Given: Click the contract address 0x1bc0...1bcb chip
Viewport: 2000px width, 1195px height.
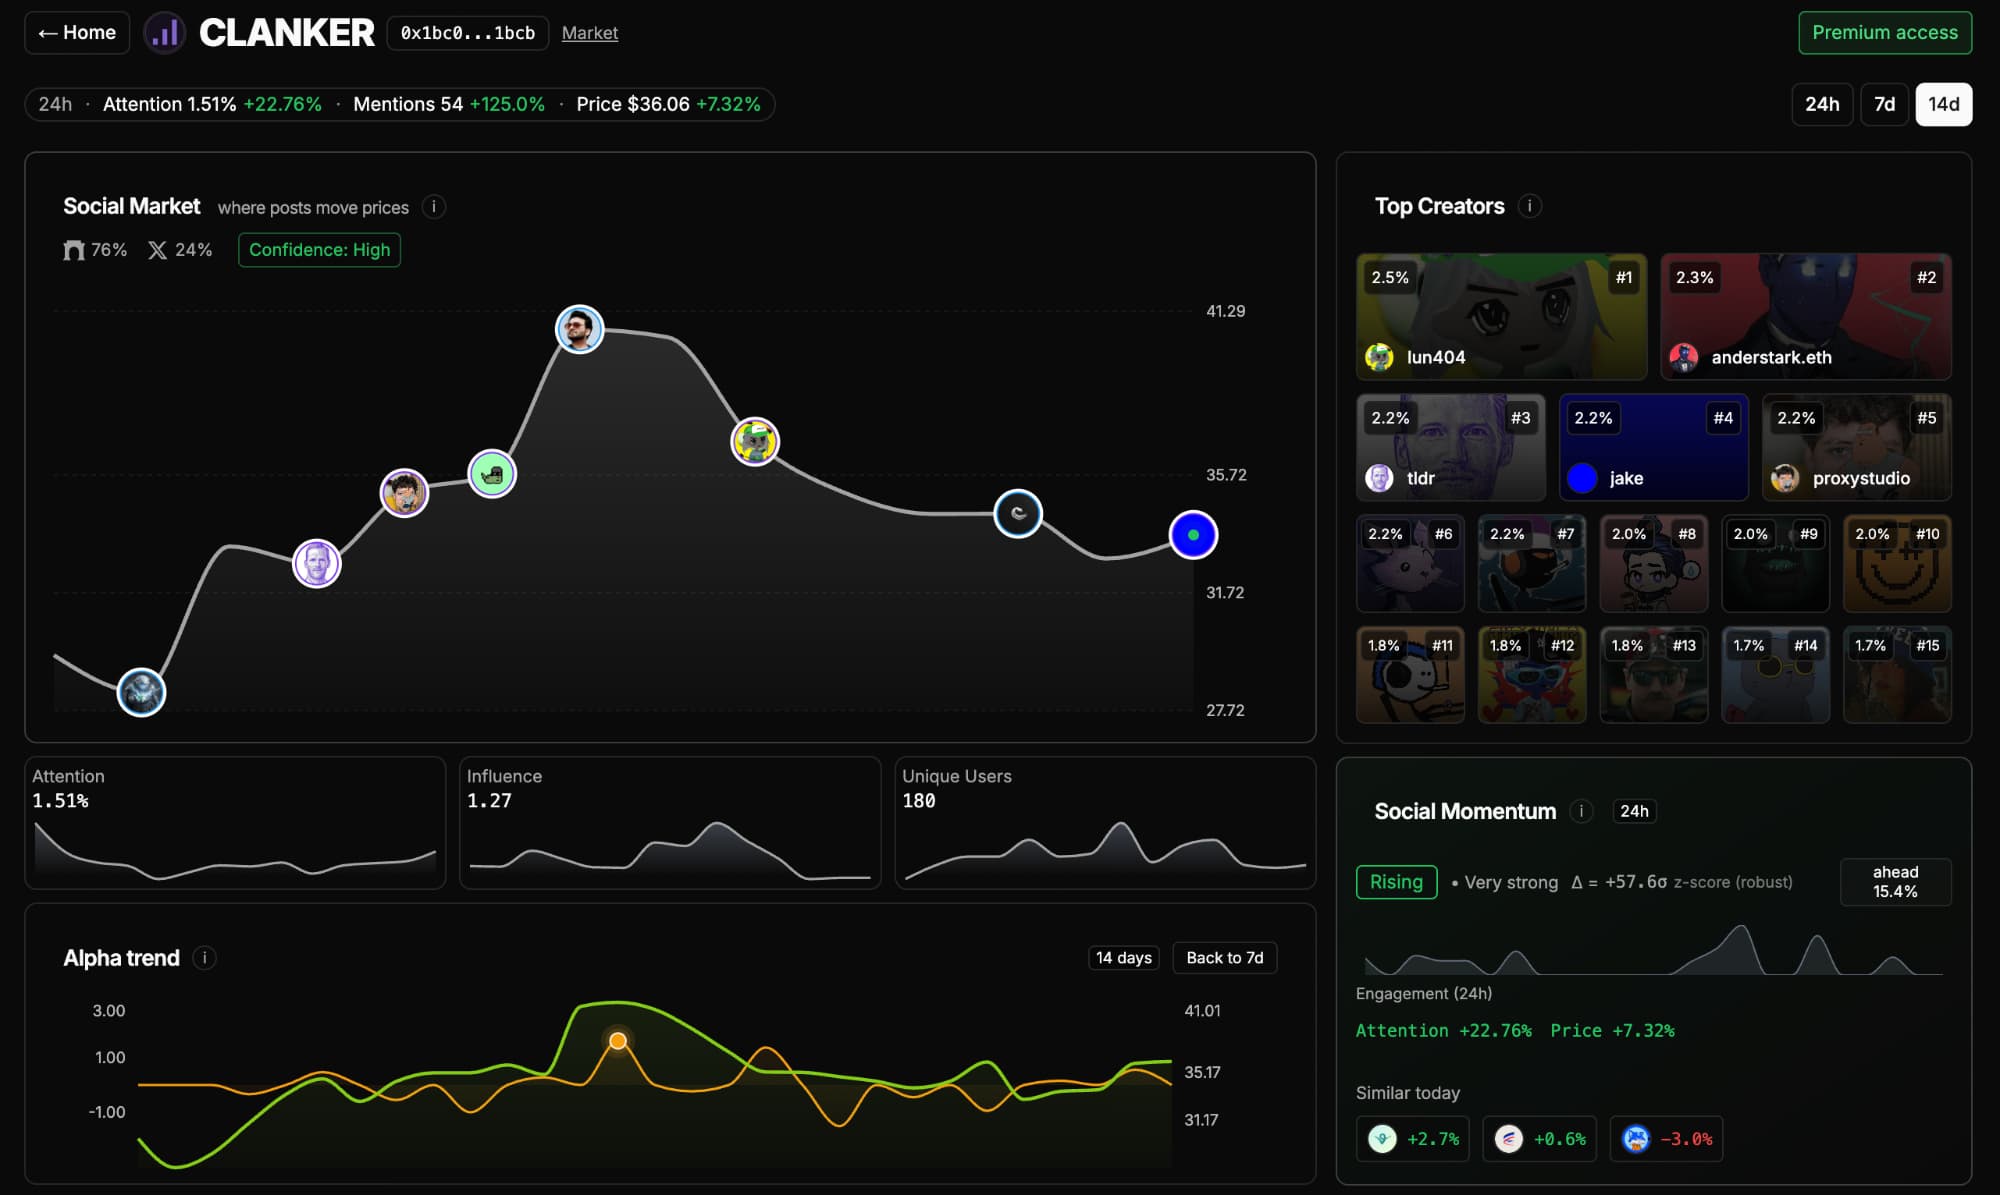Looking at the screenshot, I should click(x=467, y=33).
